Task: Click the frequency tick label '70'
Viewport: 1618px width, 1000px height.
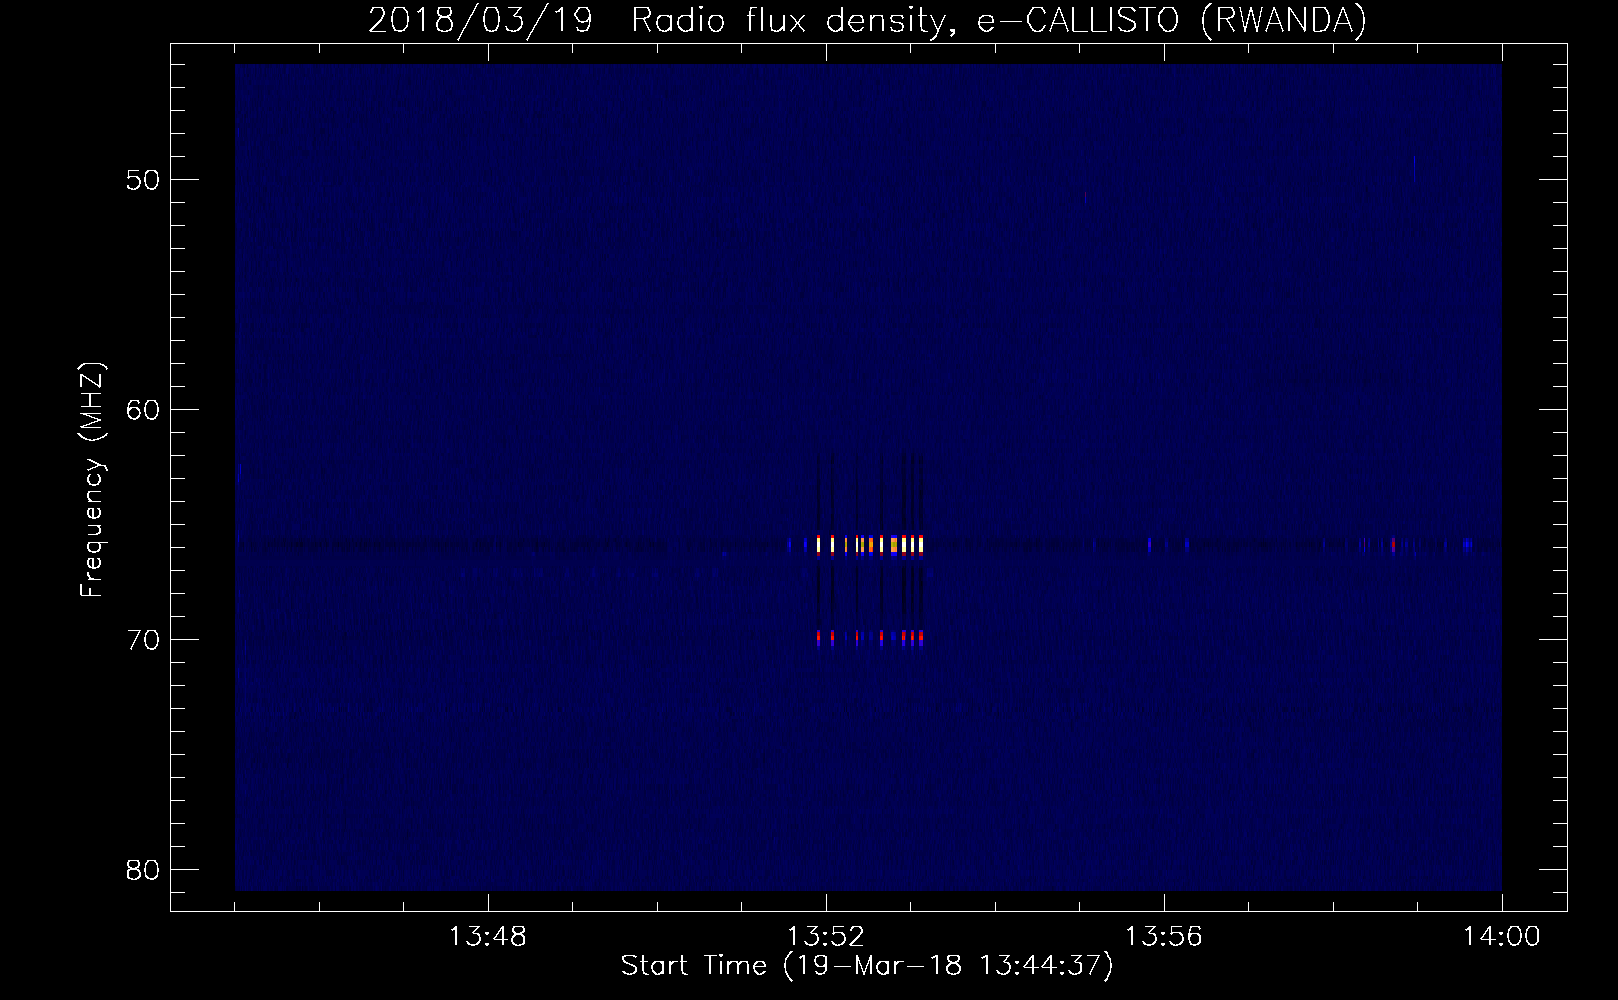Action: (143, 640)
